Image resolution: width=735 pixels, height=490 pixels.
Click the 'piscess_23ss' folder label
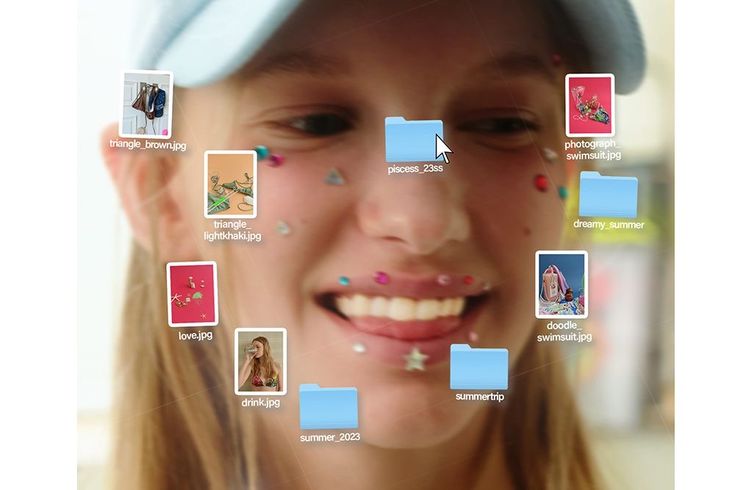tap(415, 169)
